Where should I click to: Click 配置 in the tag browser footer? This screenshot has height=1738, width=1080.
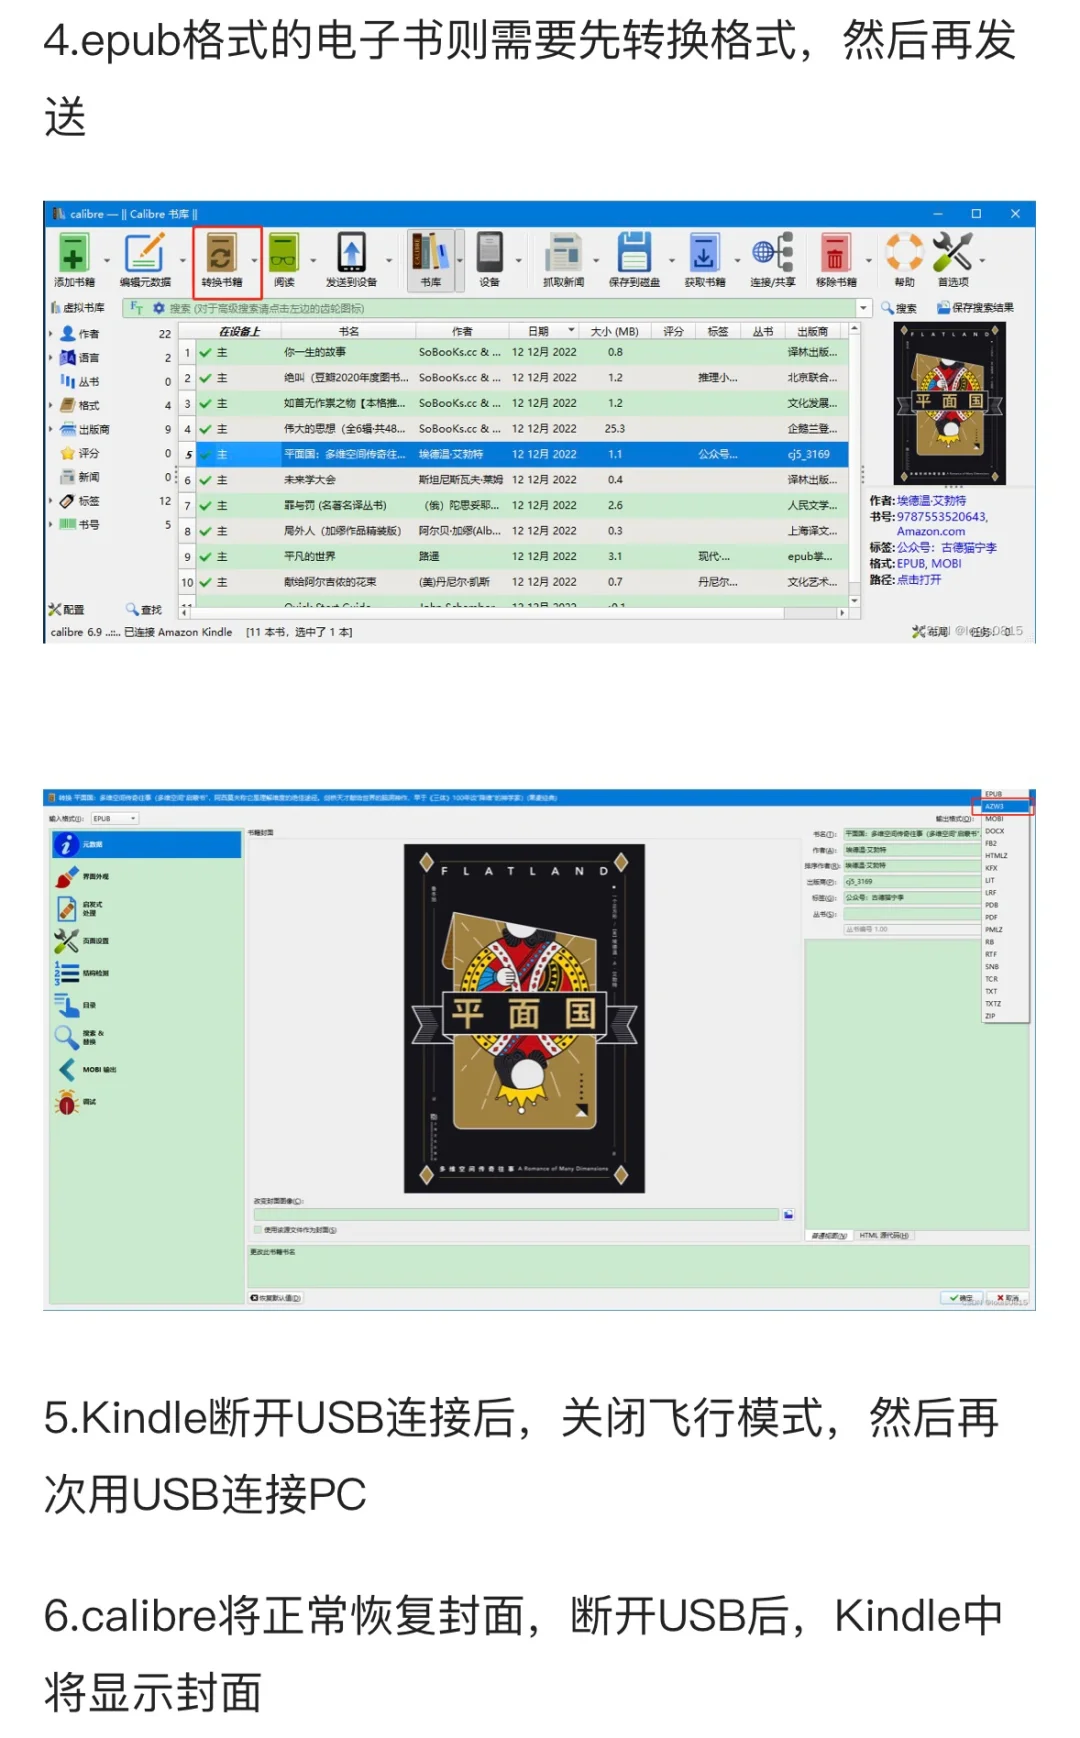pos(66,610)
